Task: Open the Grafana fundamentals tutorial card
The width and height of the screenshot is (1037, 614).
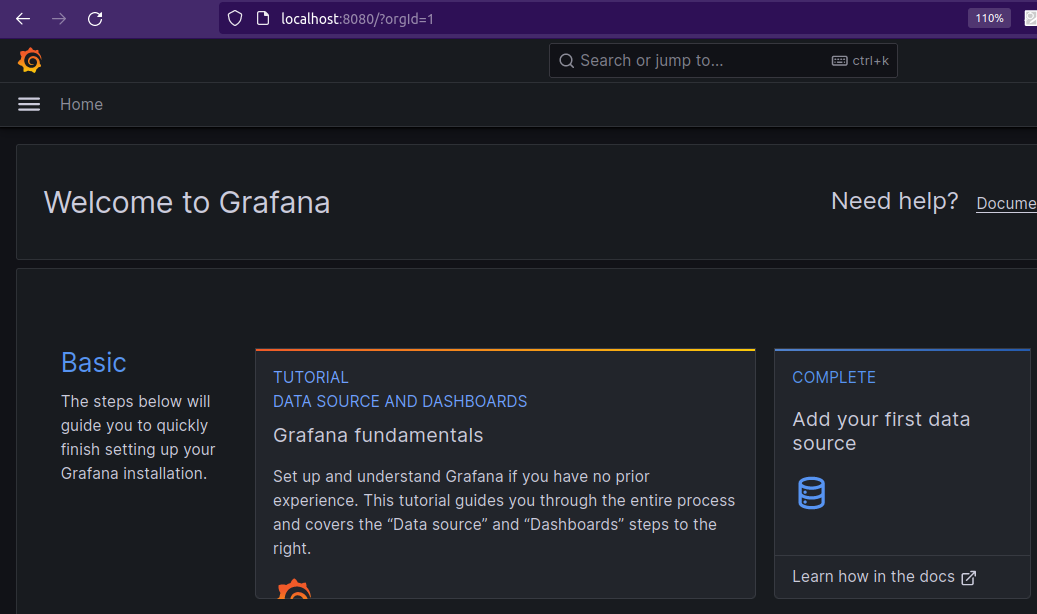Action: pos(505,474)
